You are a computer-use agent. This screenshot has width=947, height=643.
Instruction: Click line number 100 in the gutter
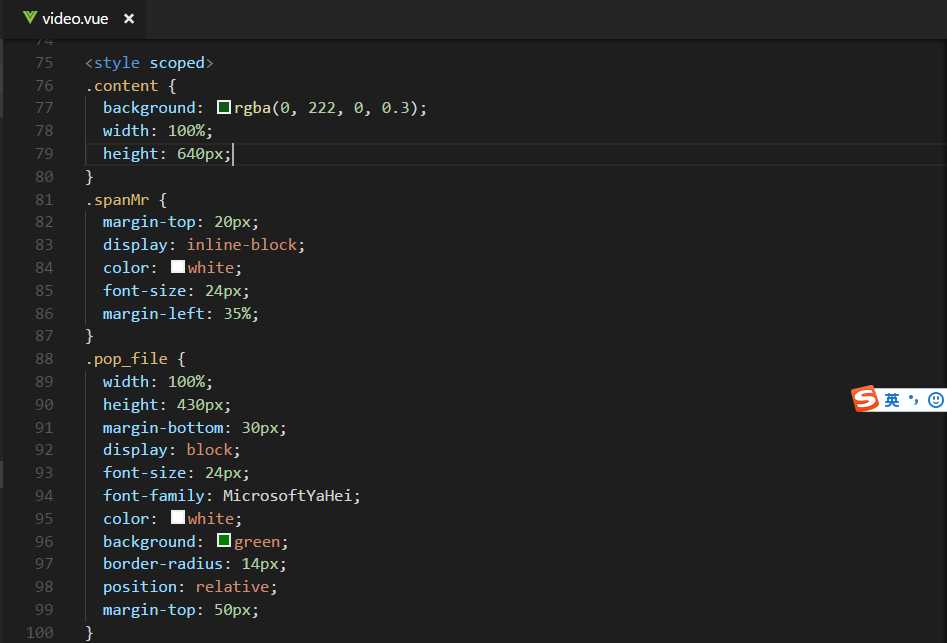coord(44,632)
